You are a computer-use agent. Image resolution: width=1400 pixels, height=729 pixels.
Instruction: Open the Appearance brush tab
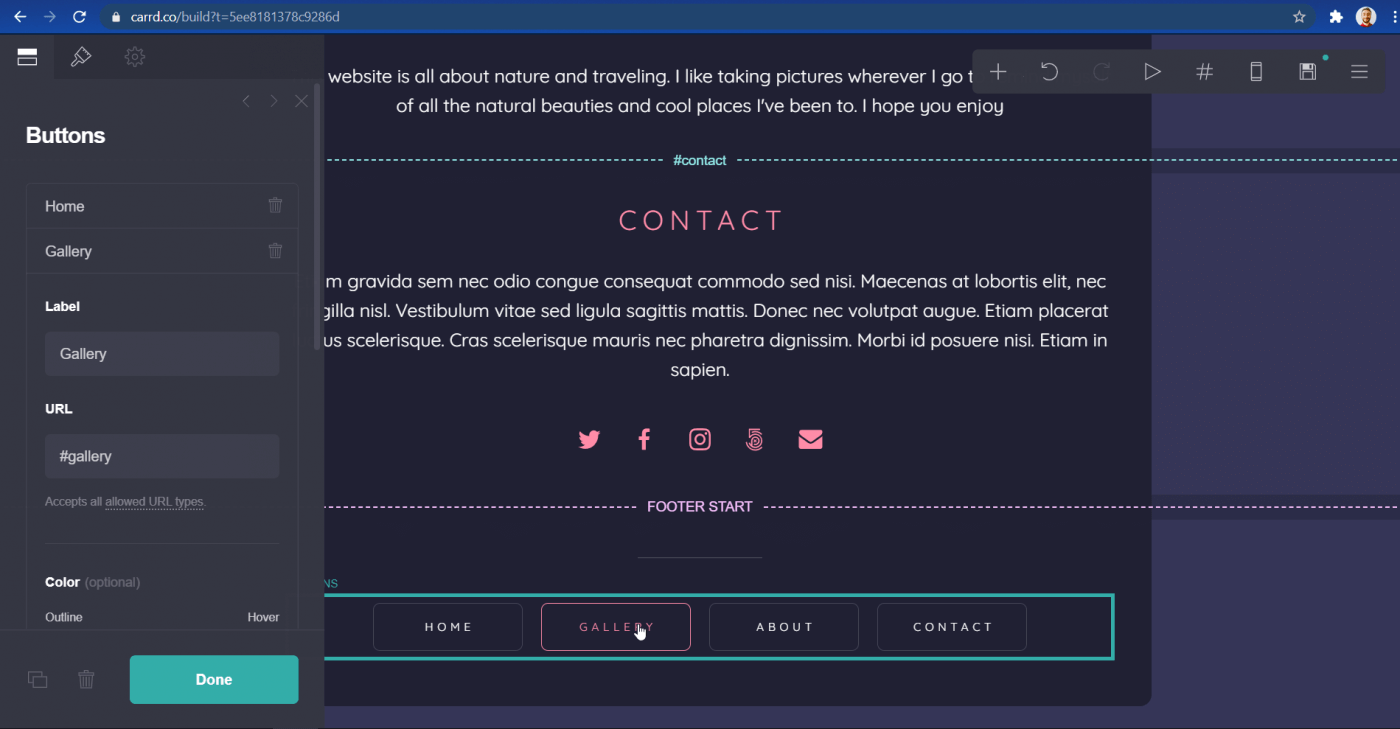81,57
